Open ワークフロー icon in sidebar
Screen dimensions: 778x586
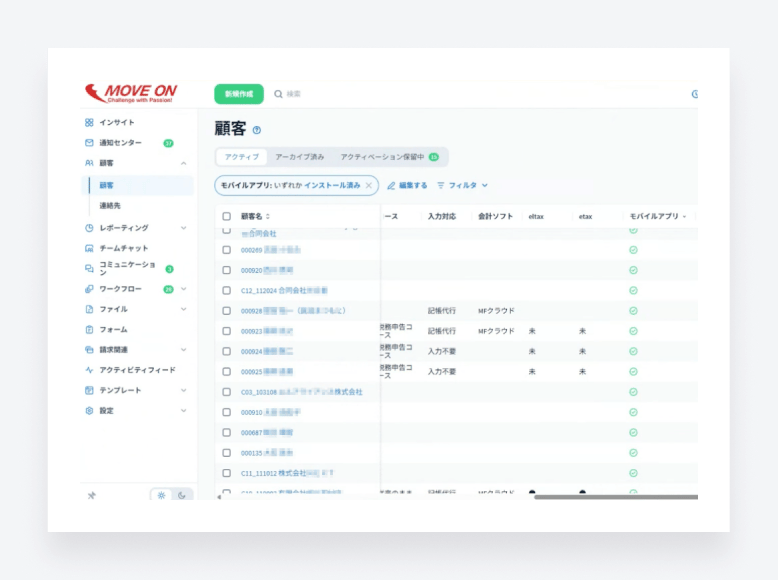click(x=89, y=289)
